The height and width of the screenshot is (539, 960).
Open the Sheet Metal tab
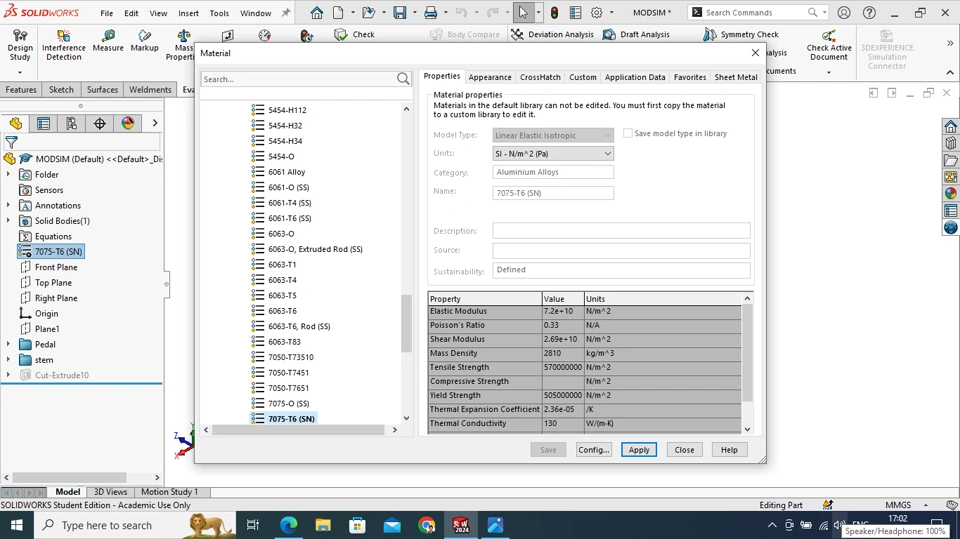(736, 77)
